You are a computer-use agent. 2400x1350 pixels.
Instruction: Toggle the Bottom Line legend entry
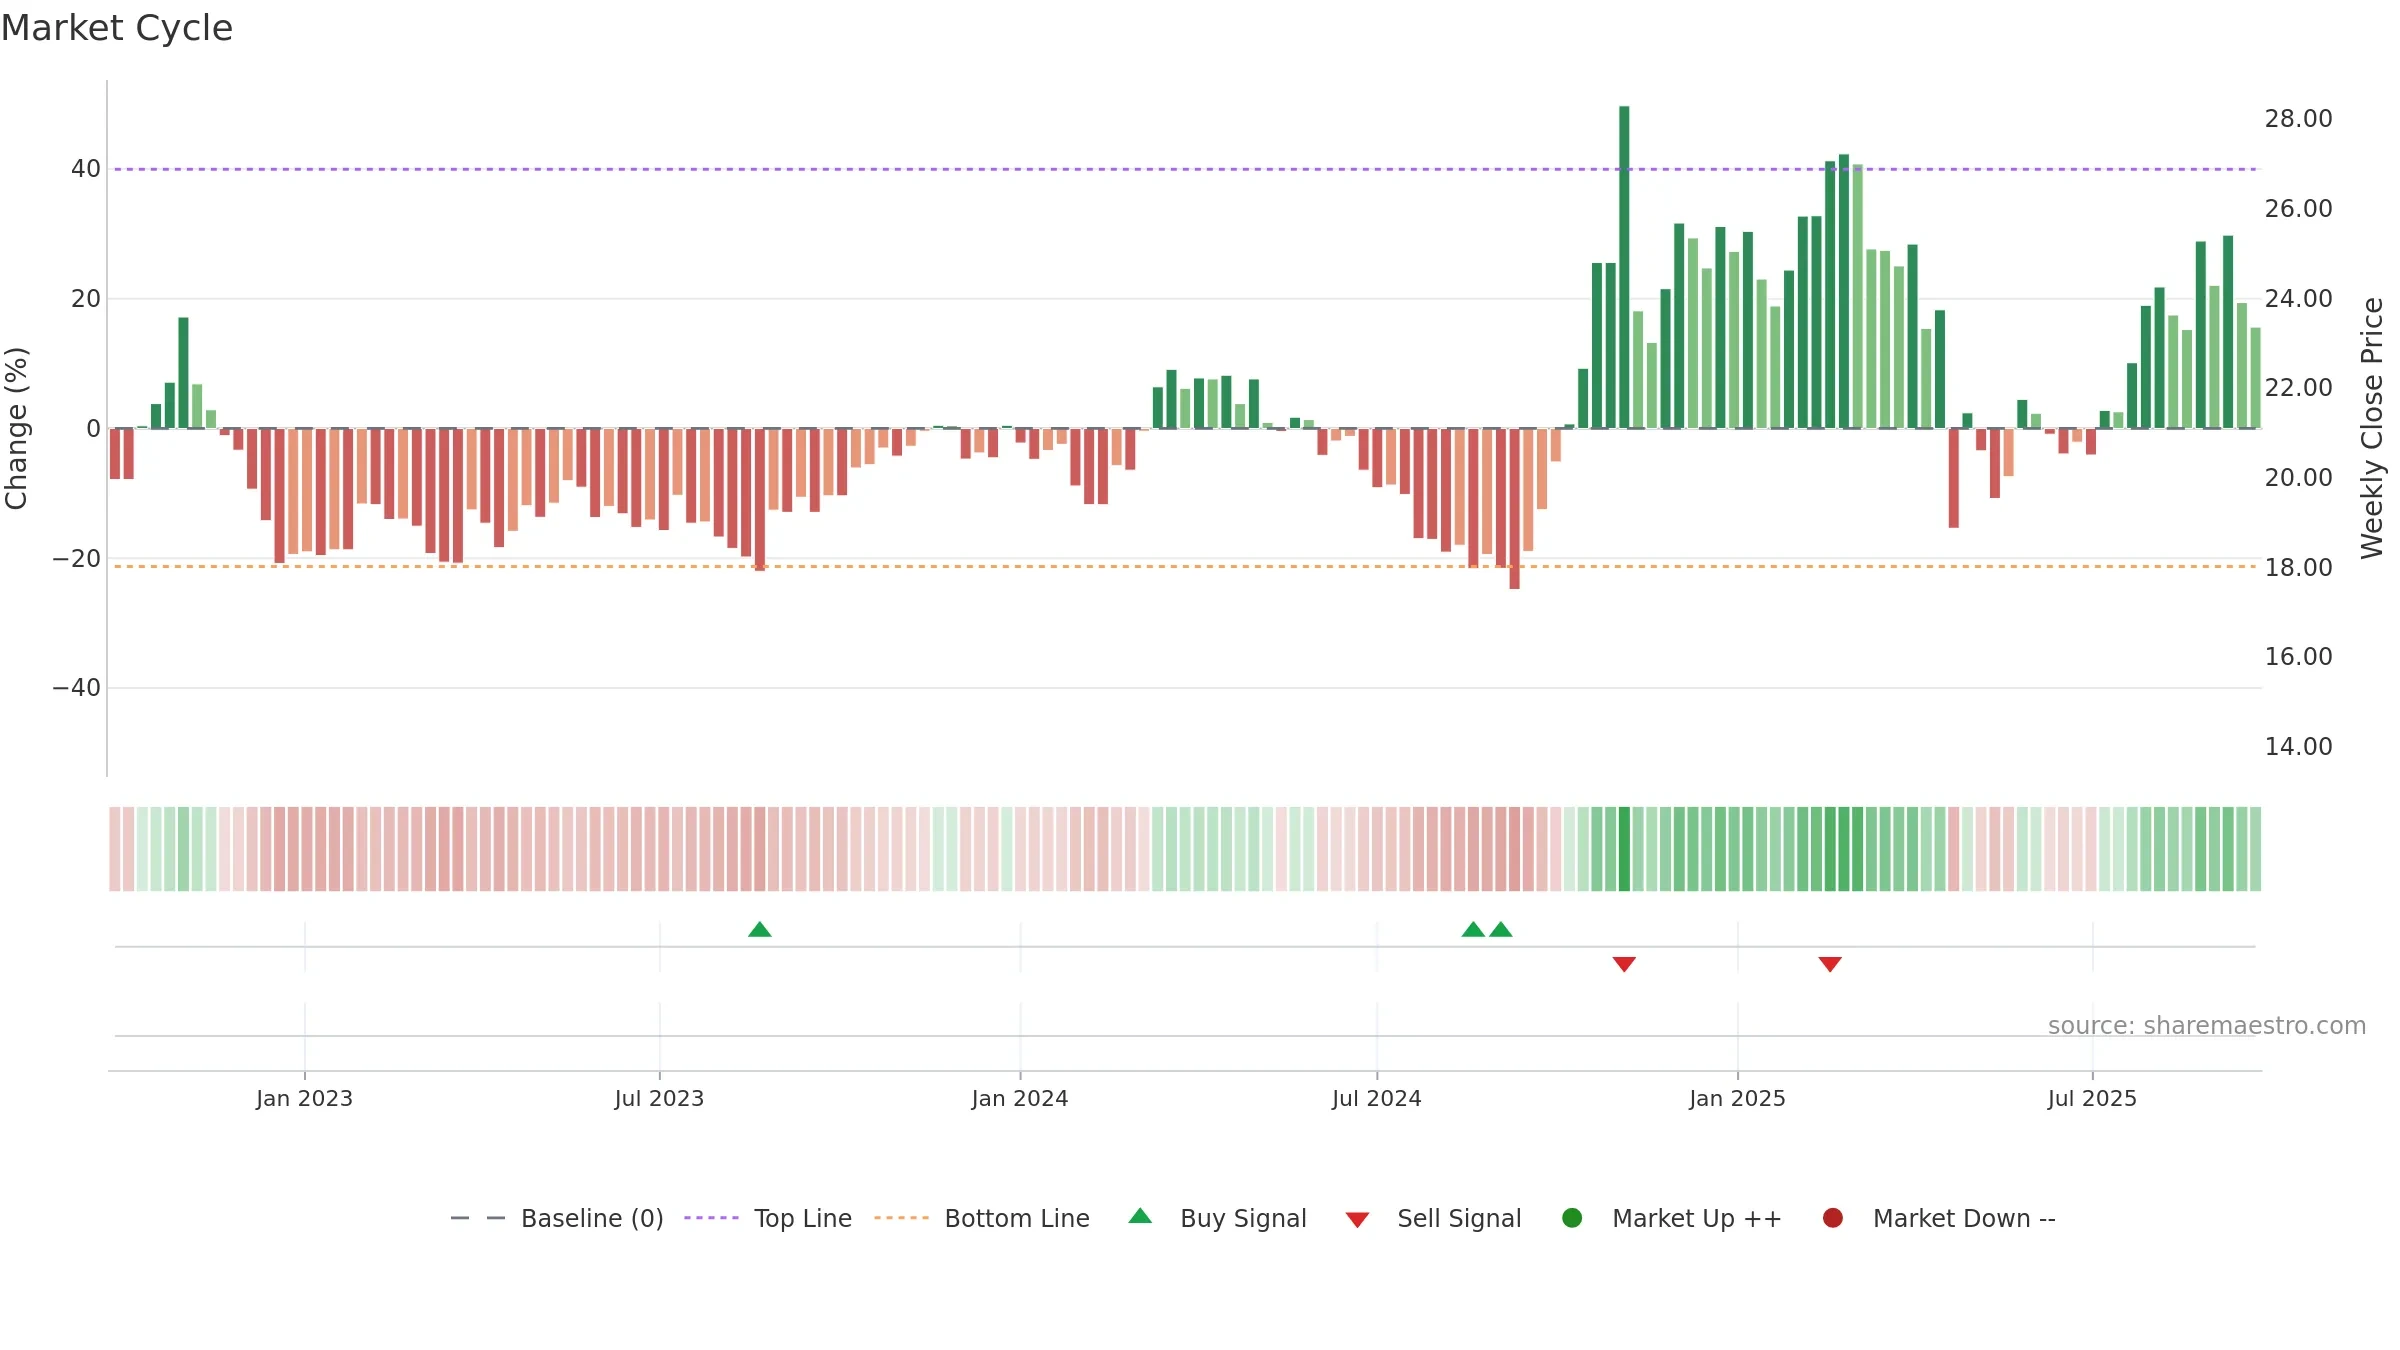(x=982, y=1218)
